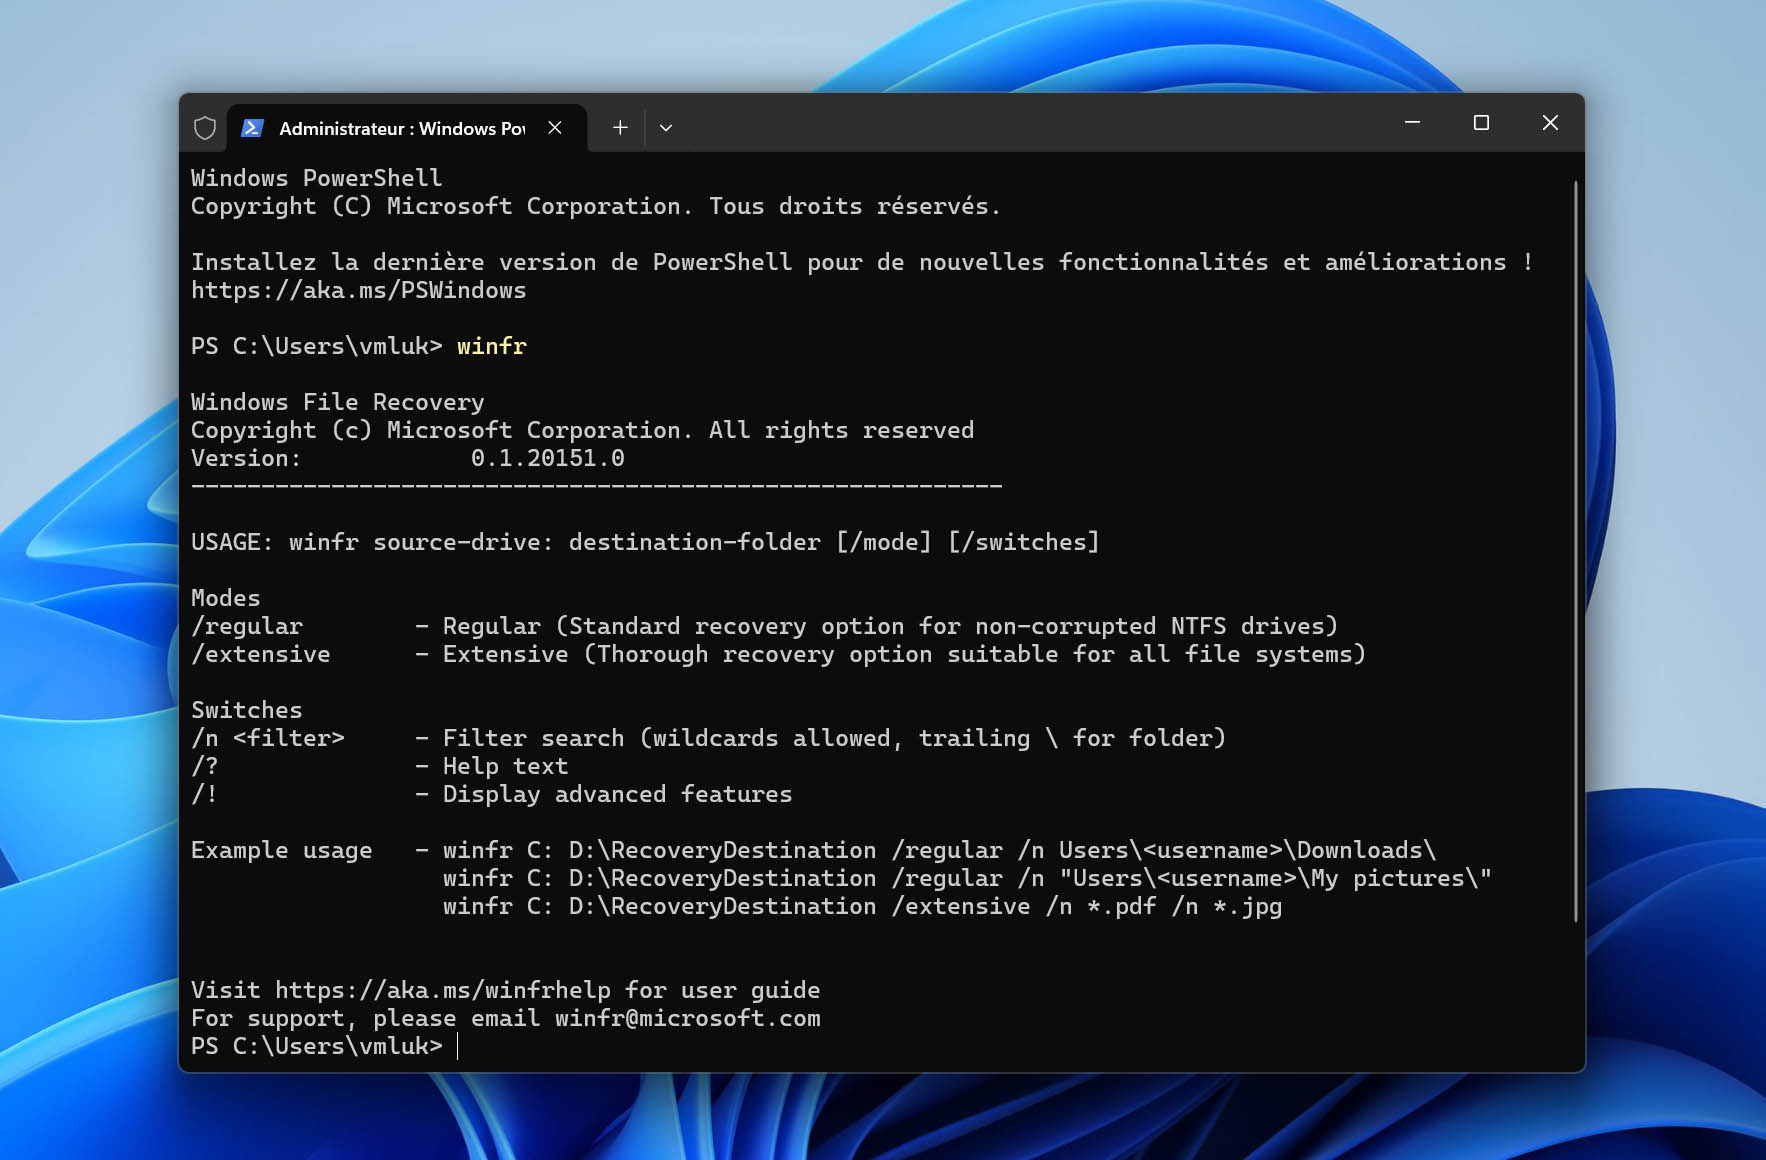Close the PowerShell tab
Viewport: 1766px width, 1160px height.
click(555, 128)
